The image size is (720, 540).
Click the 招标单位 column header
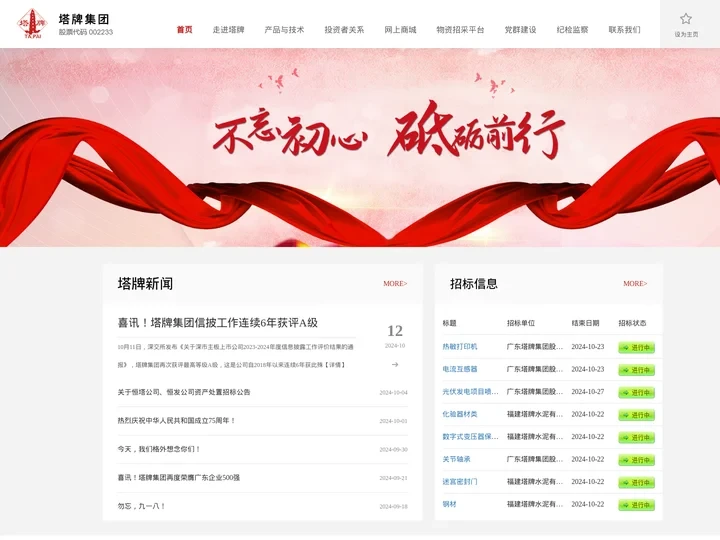pyautogui.click(x=521, y=323)
